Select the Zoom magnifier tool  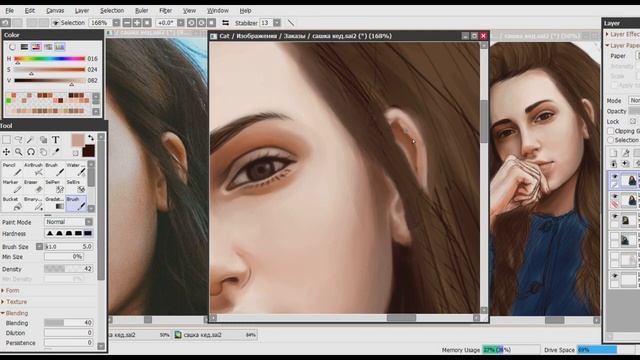point(18,152)
